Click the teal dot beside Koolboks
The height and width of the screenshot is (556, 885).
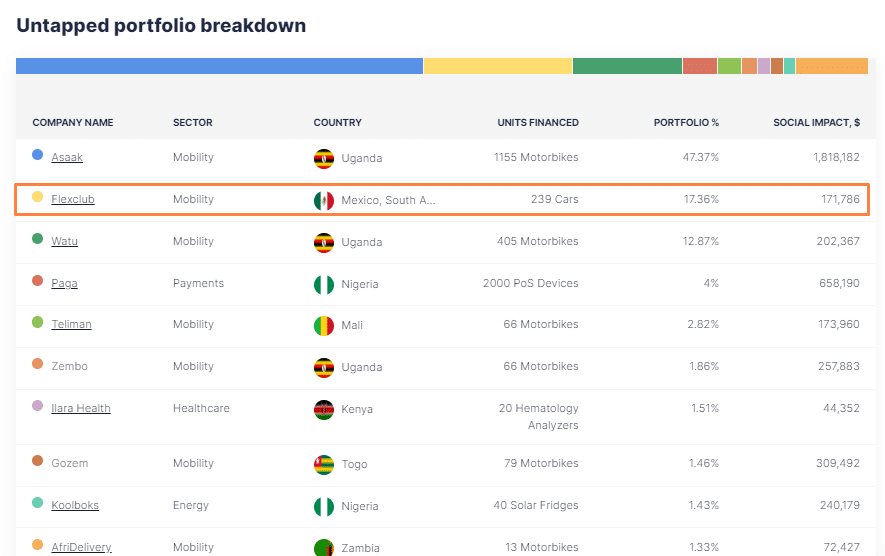click(x=37, y=502)
